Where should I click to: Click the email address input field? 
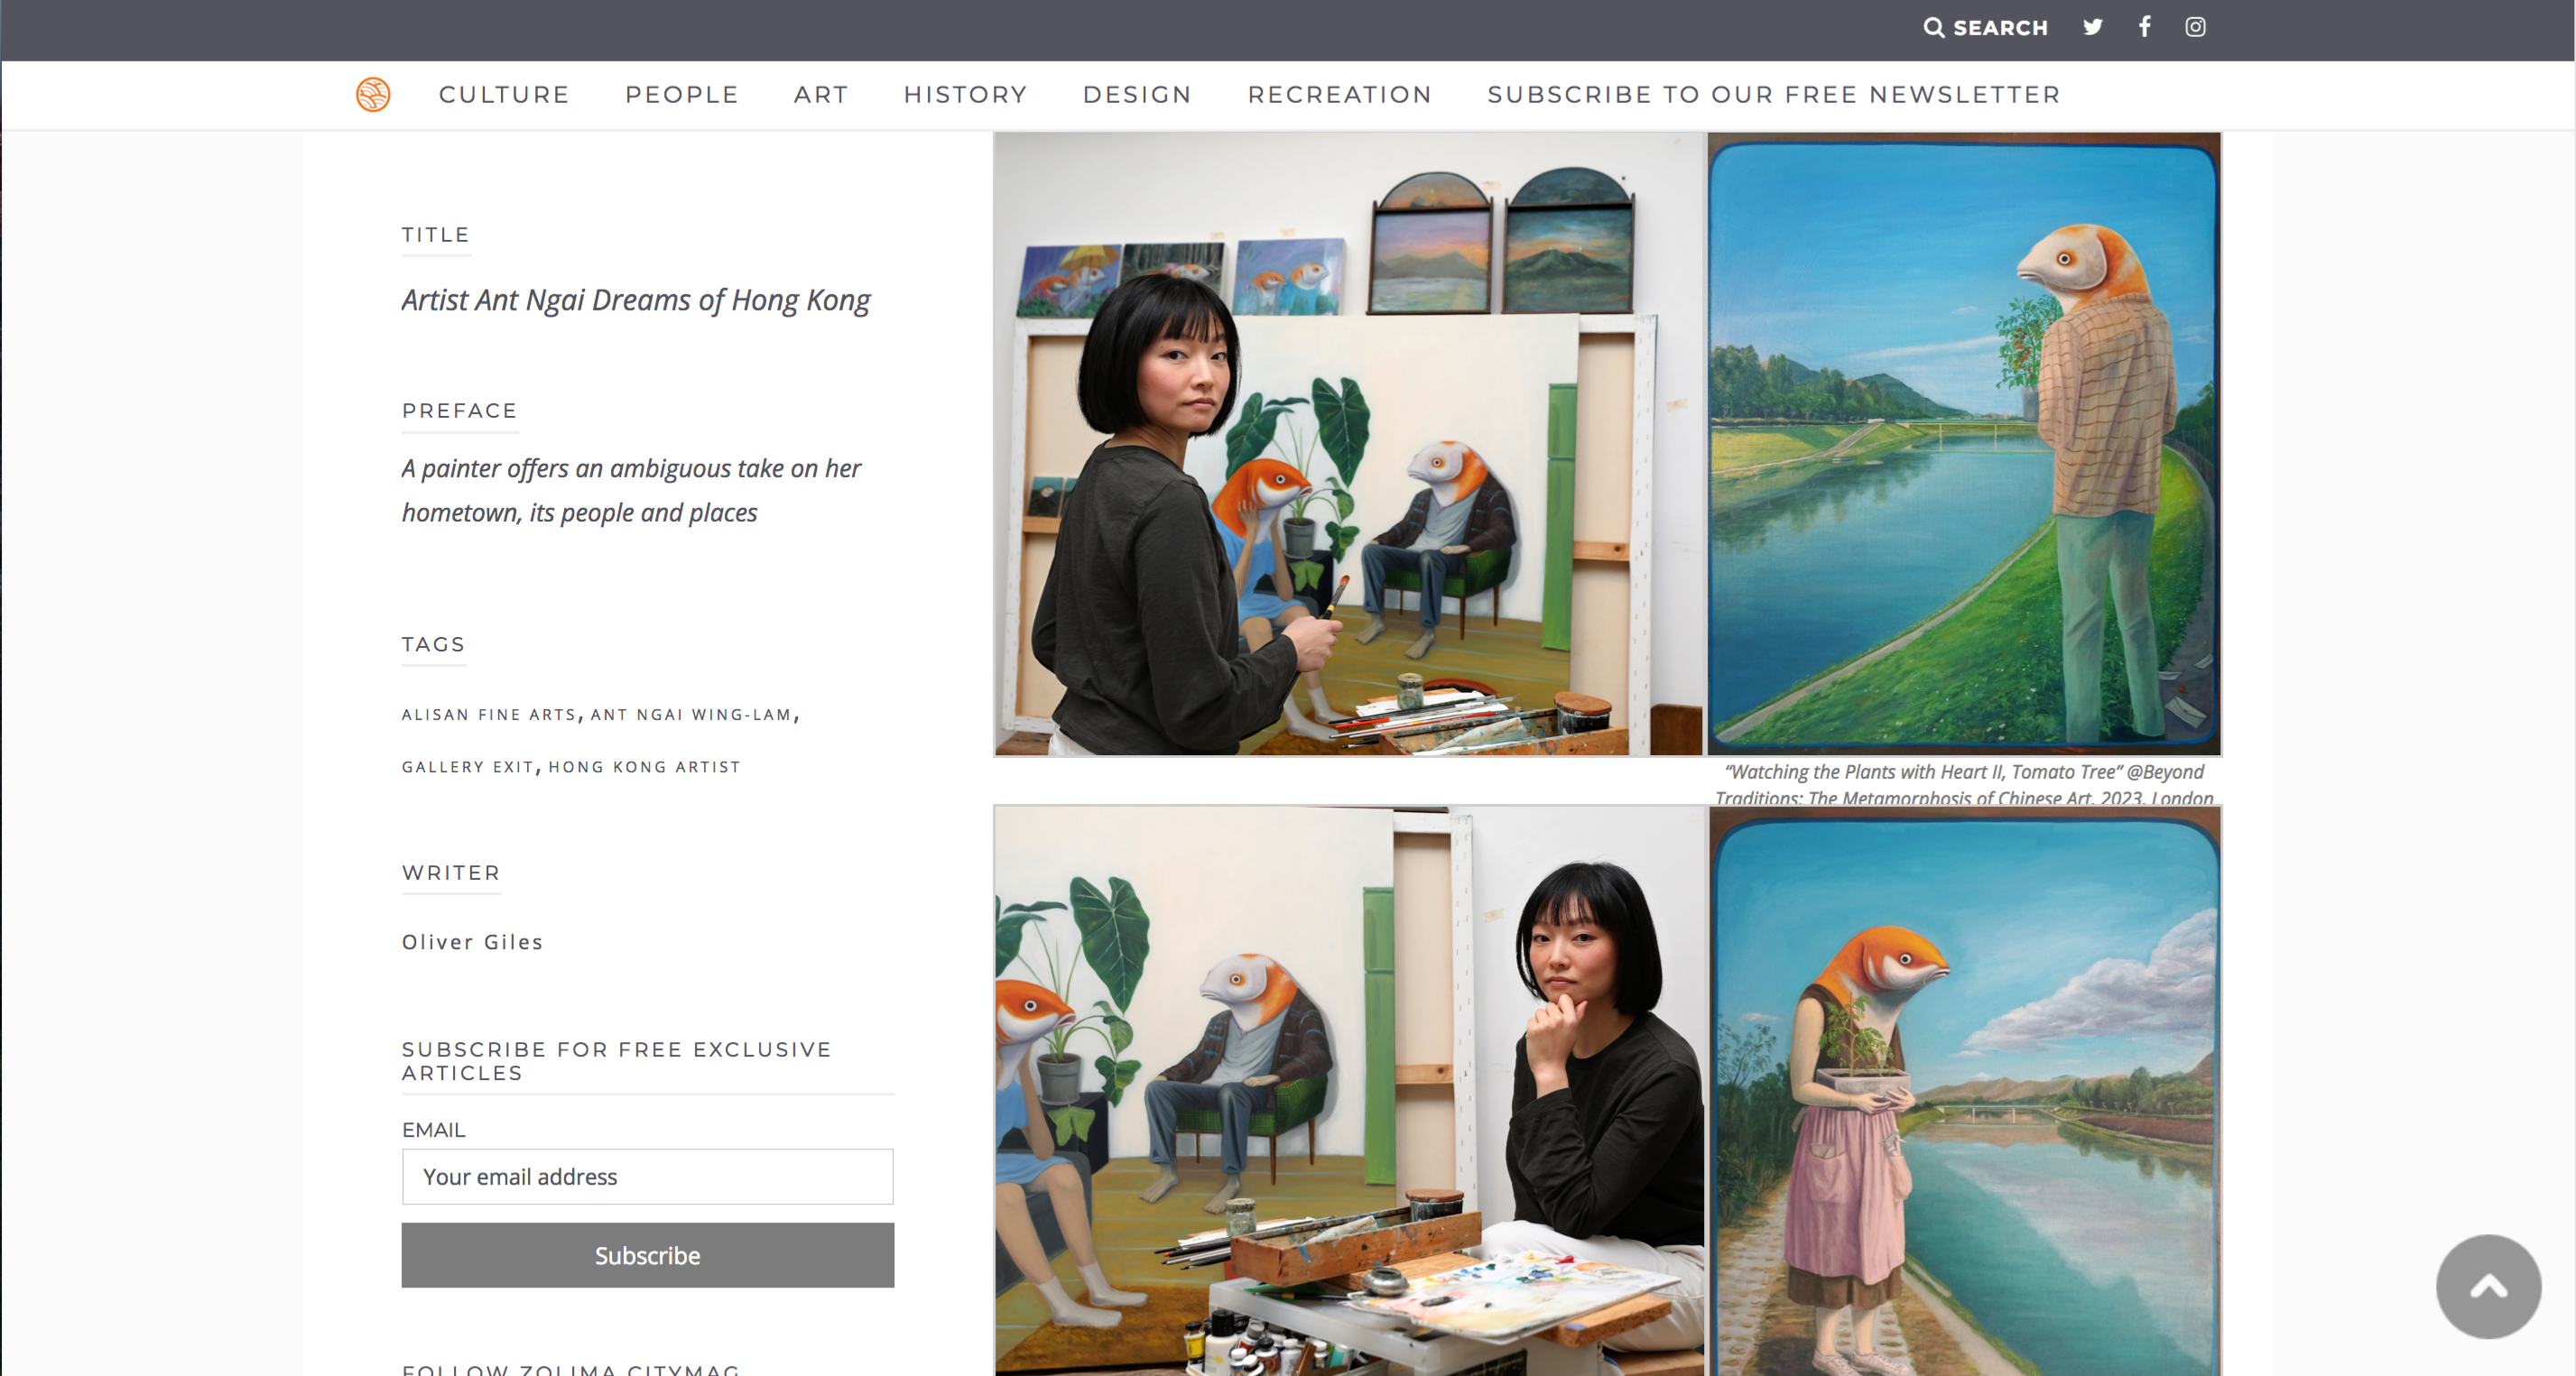coord(647,1176)
